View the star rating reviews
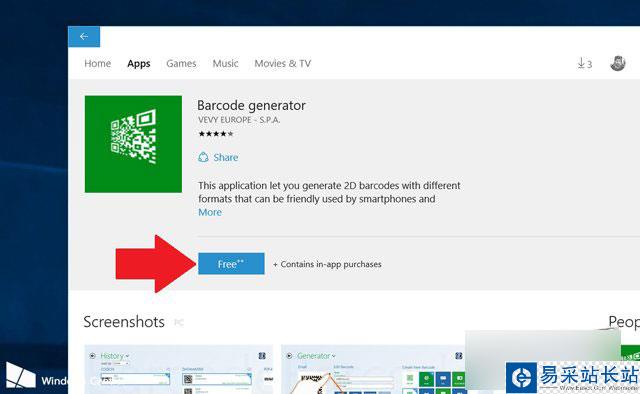This screenshot has height=394, width=640. (x=216, y=134)
